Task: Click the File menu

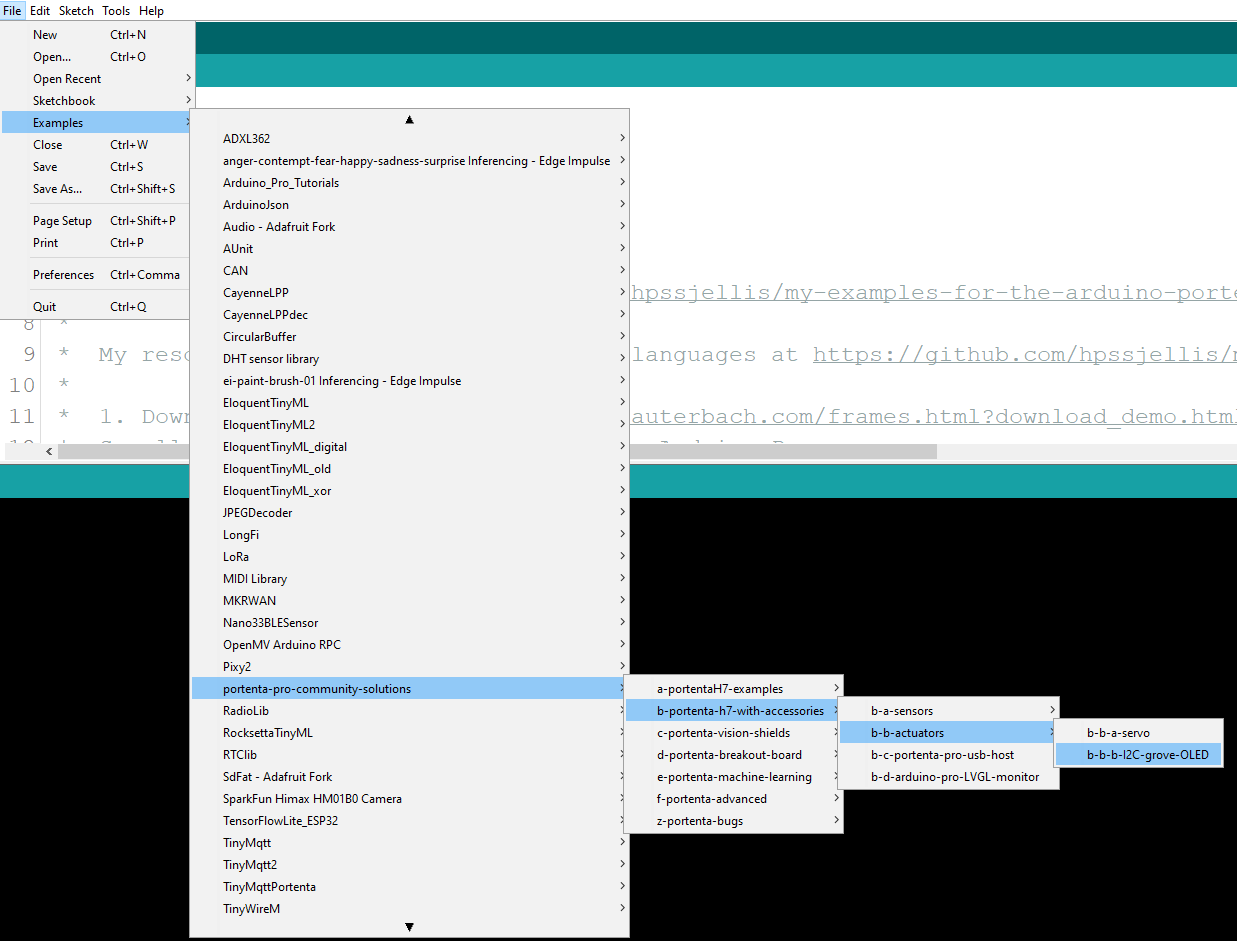Action: [x=12, y=11]
